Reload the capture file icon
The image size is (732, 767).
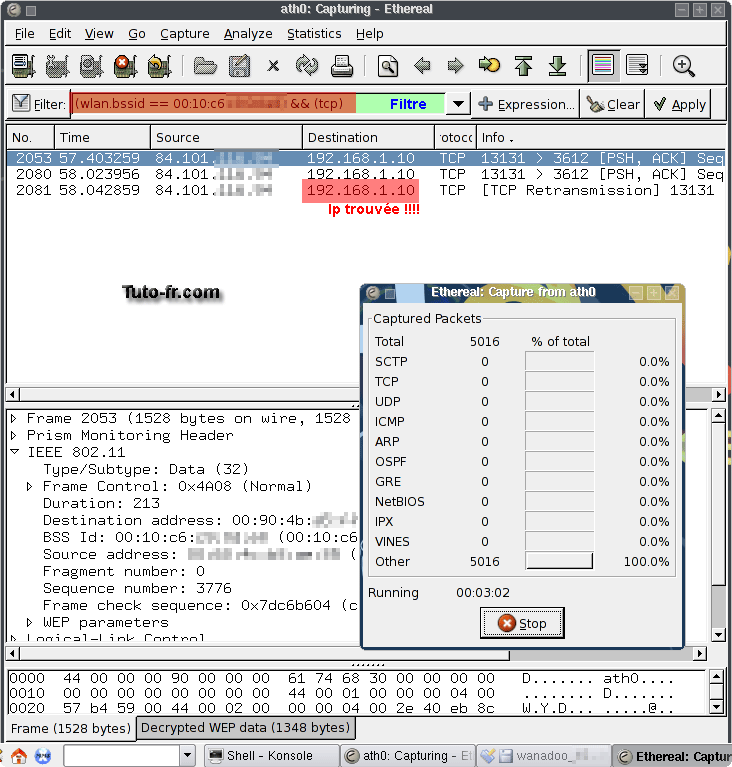coord(307,66)
